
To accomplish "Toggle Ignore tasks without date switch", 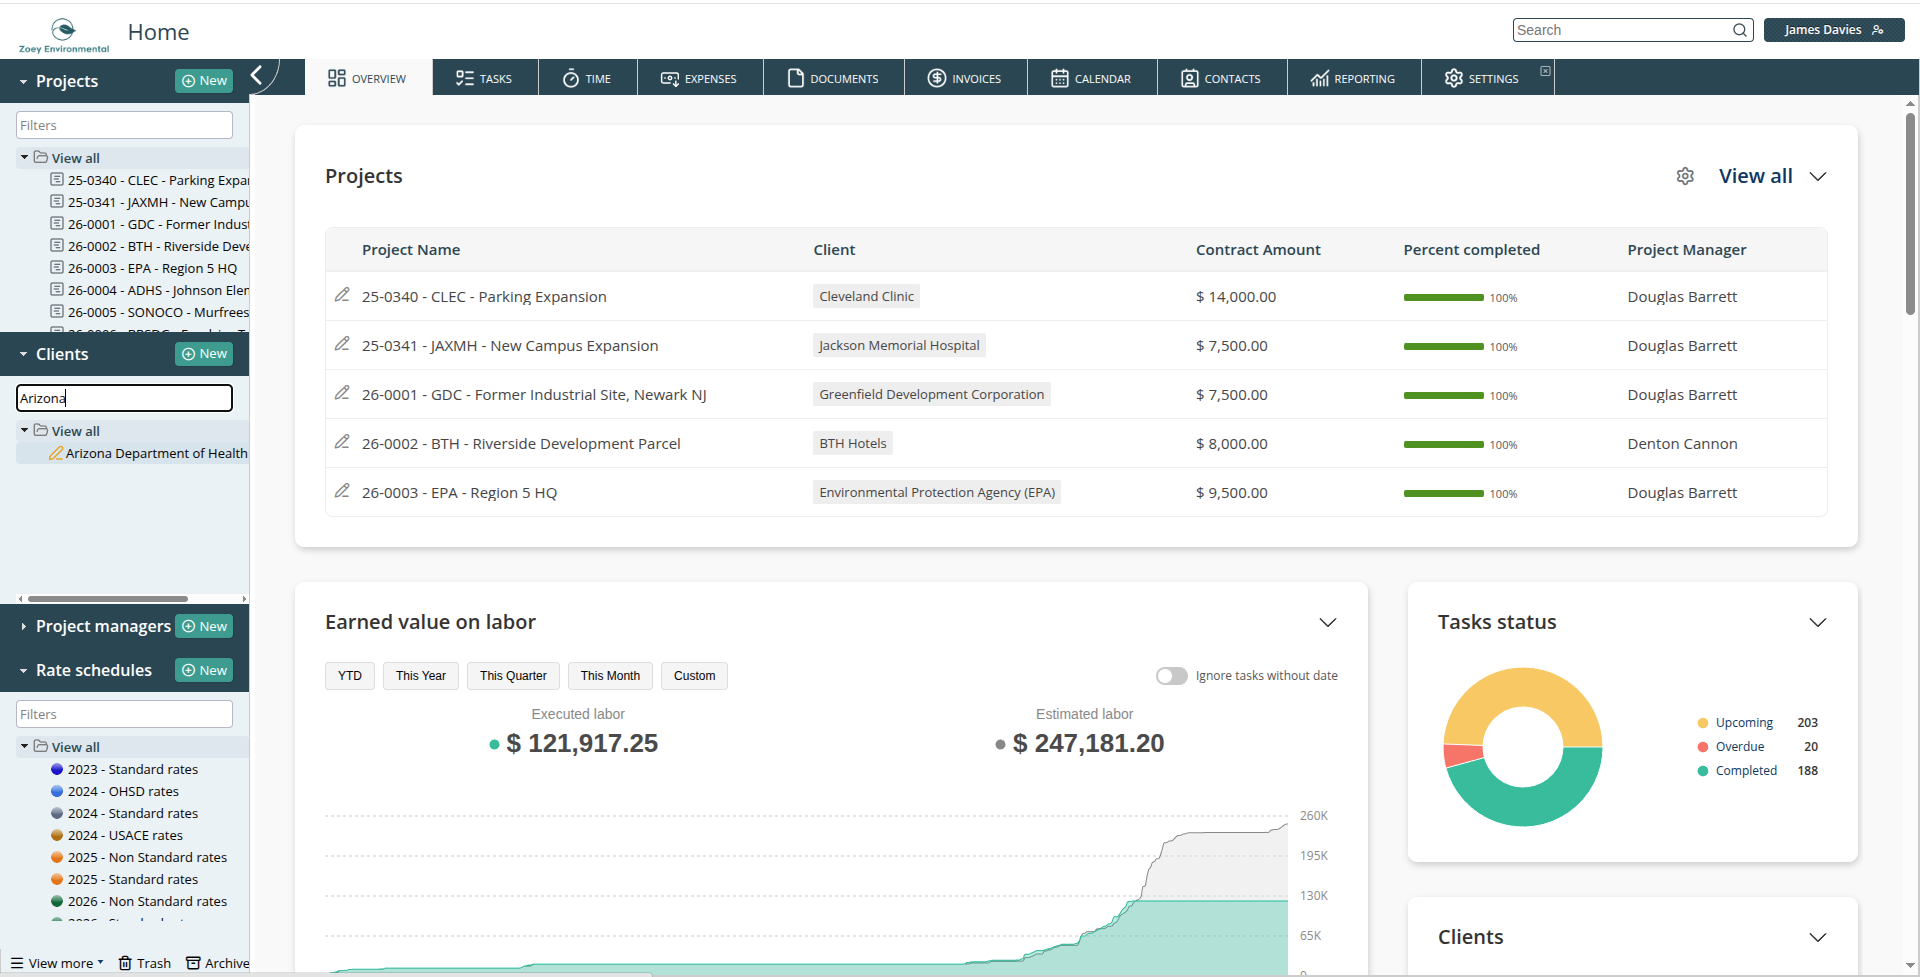I will click(1171, 676).
